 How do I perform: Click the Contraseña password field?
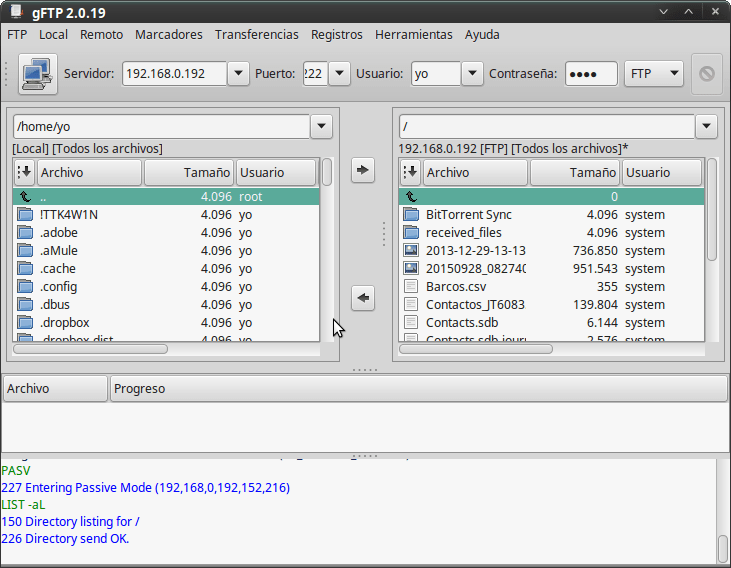[590, 74]
